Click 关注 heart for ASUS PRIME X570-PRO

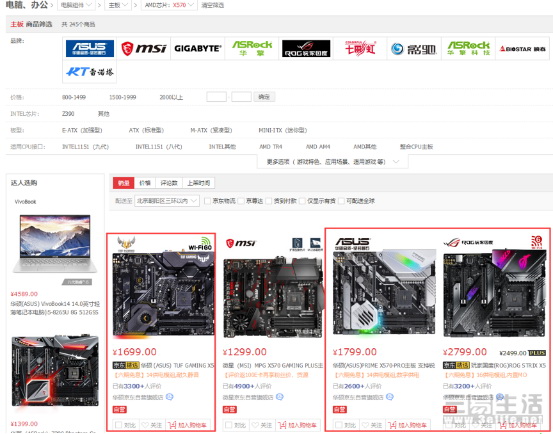point(372,425)
